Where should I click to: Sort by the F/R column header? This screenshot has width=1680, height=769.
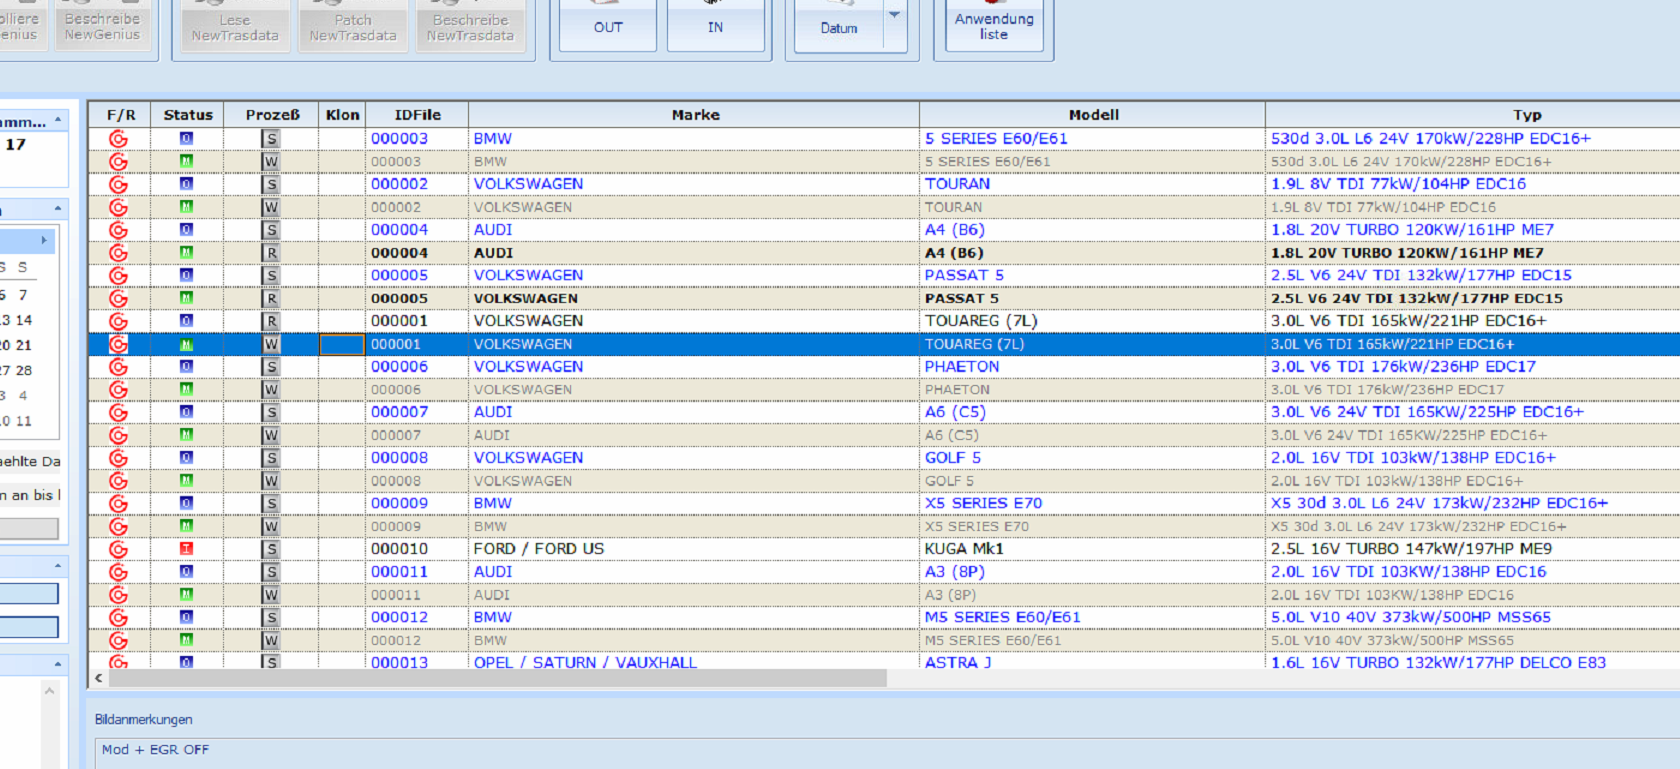[x=121, y=115]
